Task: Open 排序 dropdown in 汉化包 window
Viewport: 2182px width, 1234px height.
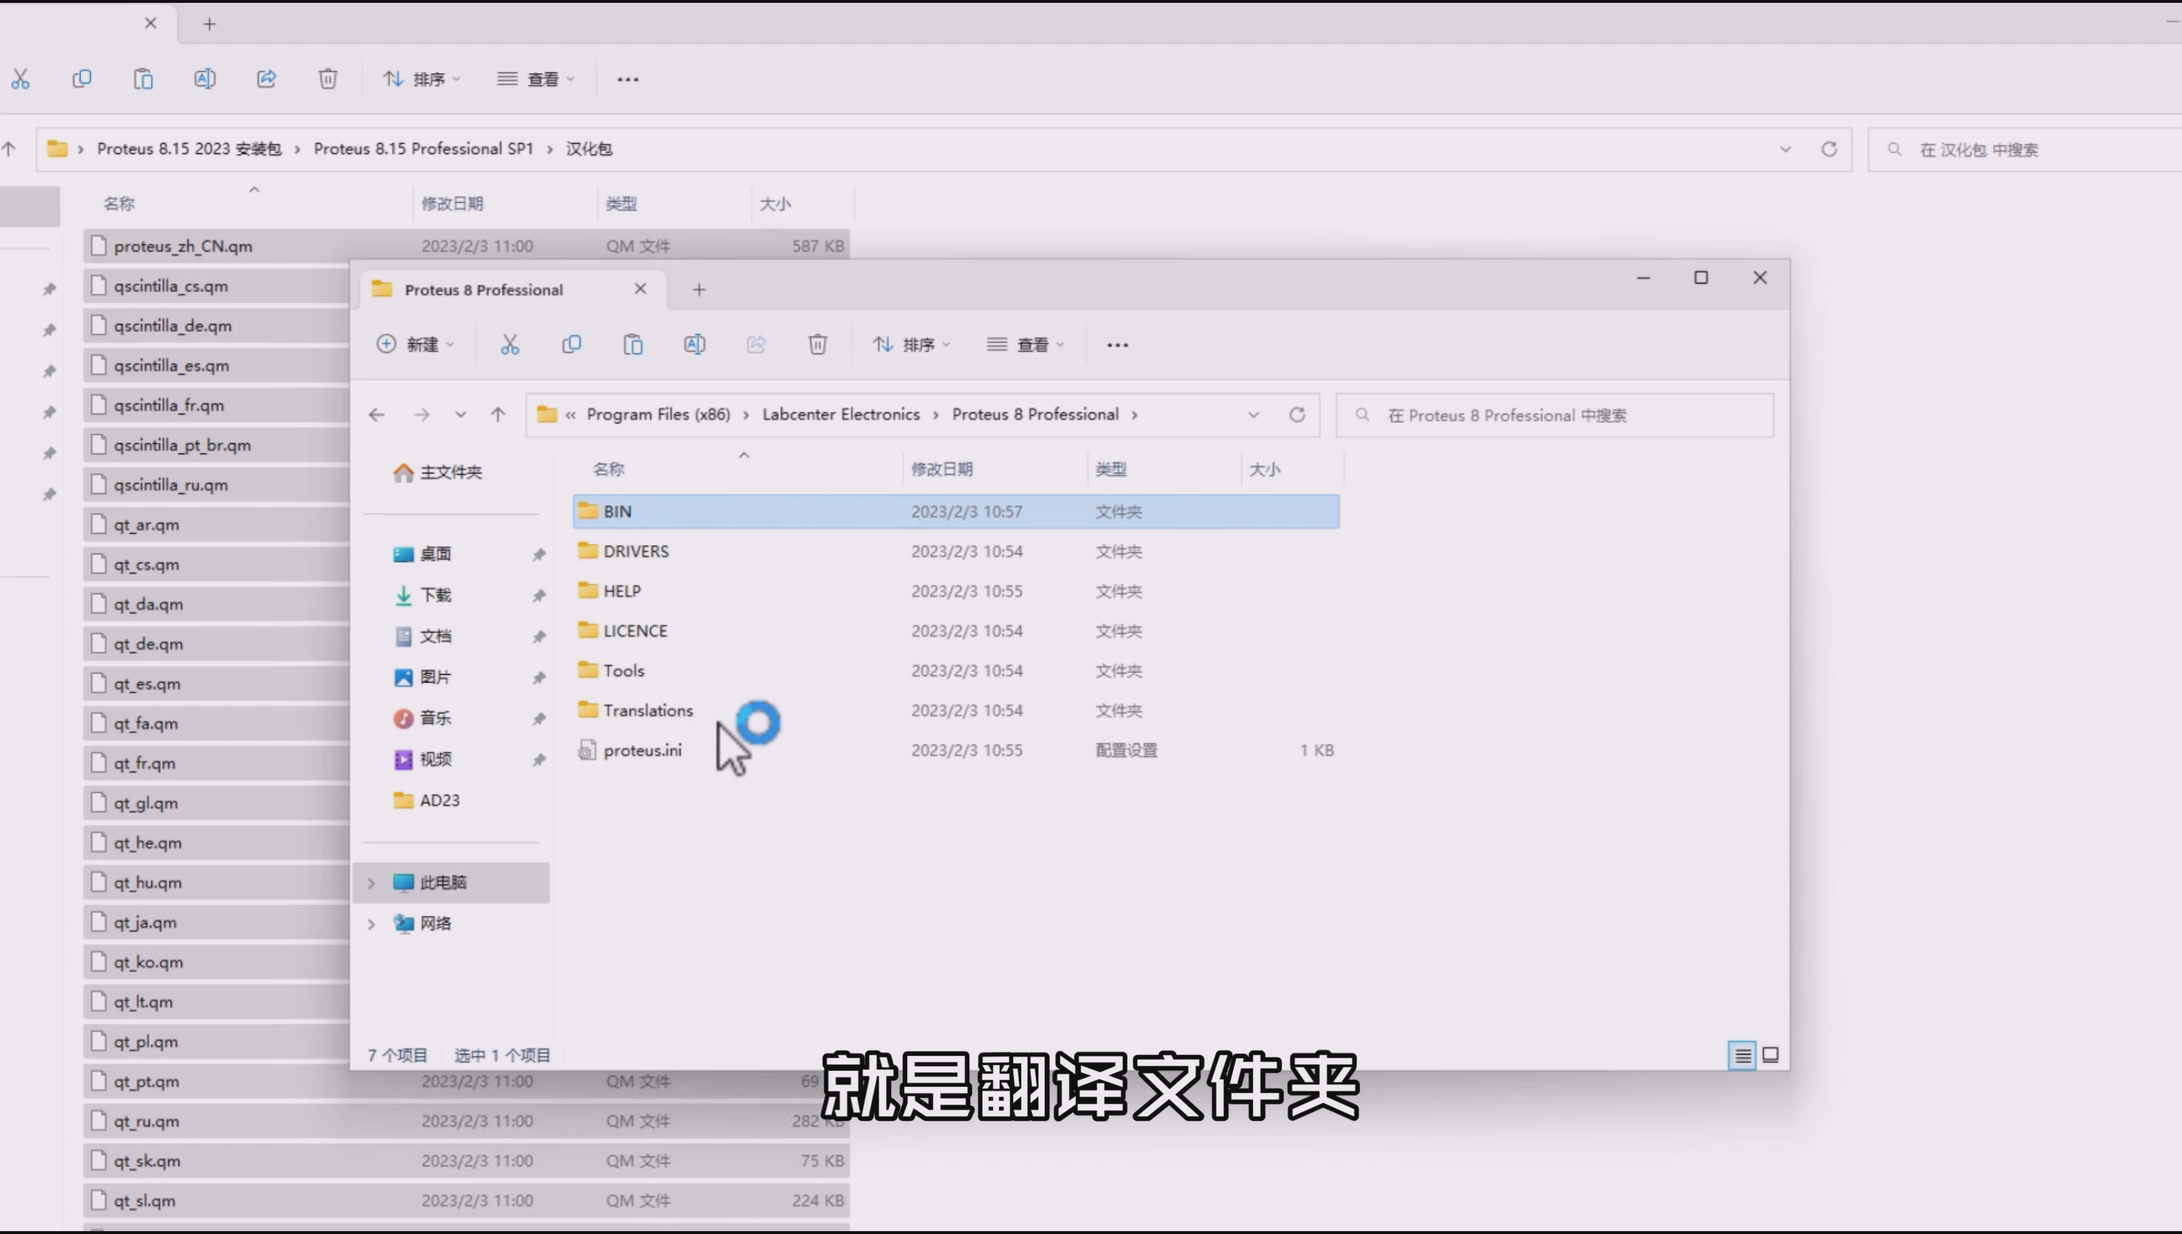Action: tap(421, 79)
